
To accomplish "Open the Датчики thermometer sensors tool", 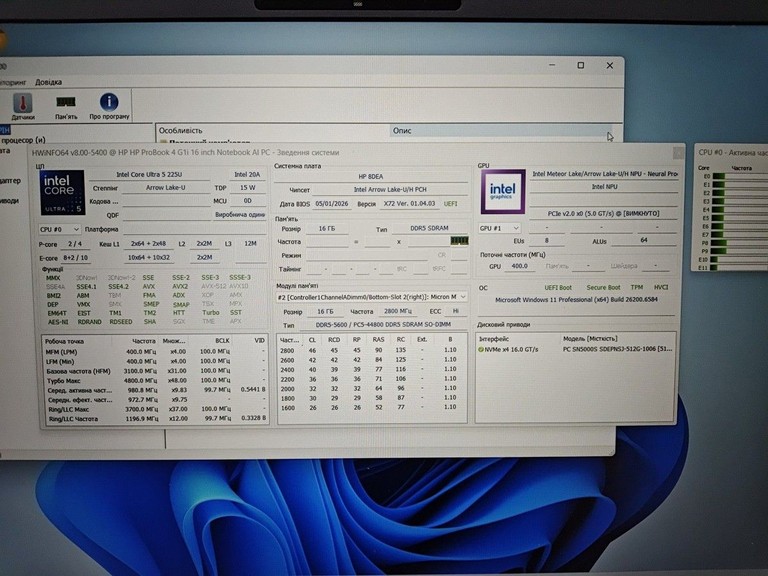I will coord(23,106).
